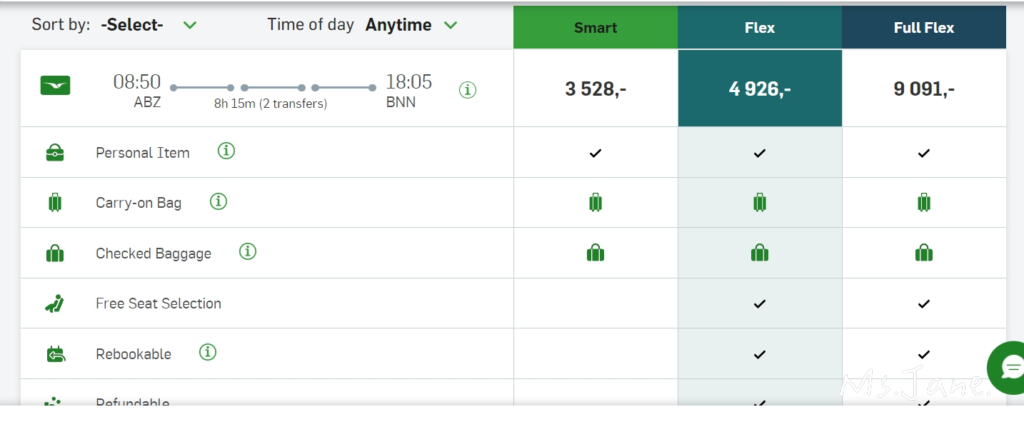
Task: Click the Flex carry-on bag icon
Action: pos(759,203)
